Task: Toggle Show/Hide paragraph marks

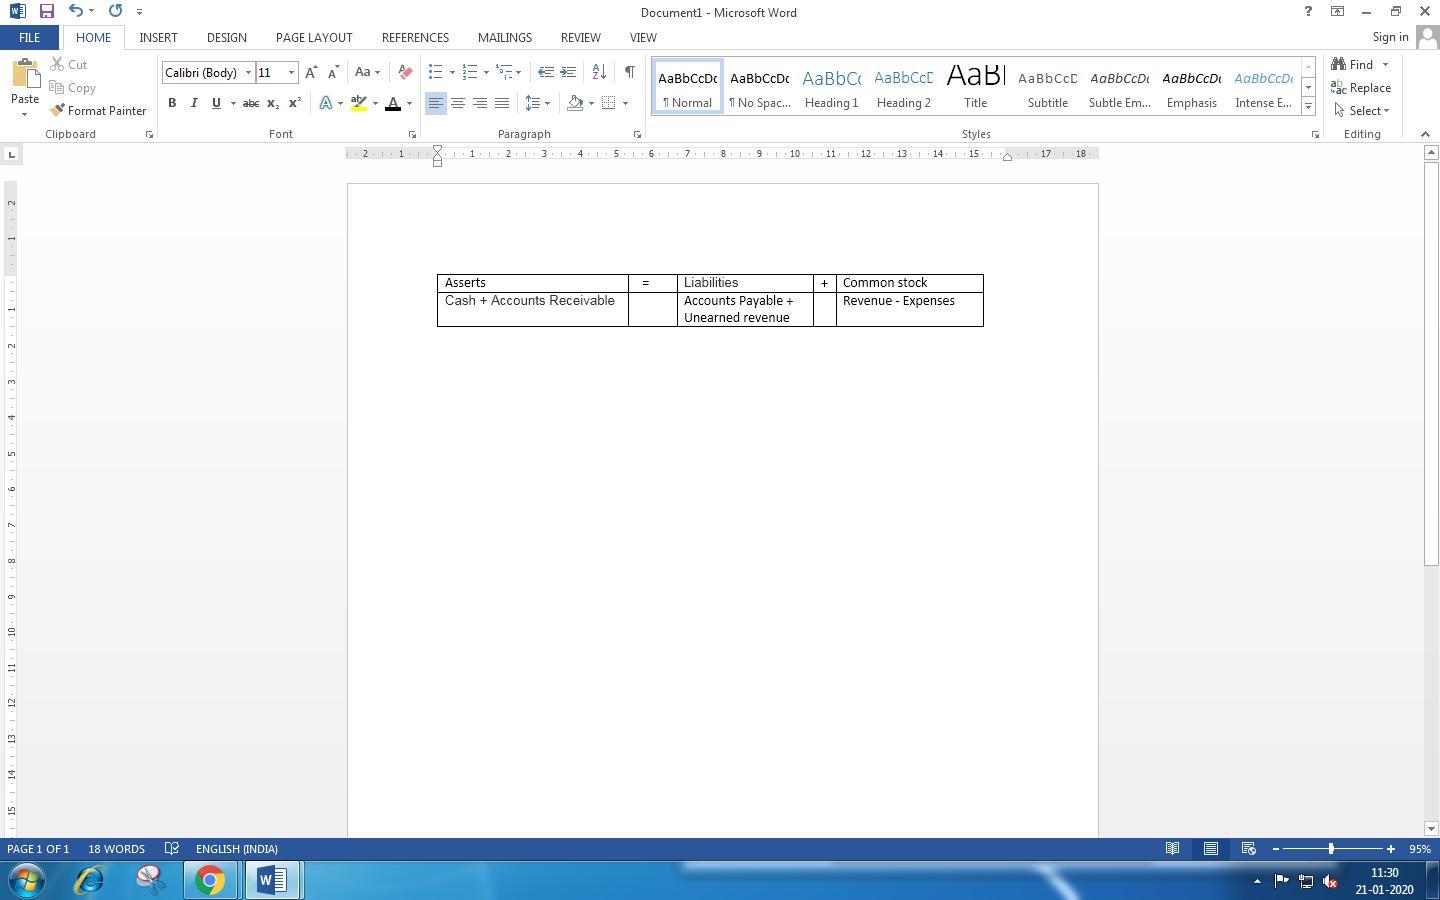Action: coord(629,72)
